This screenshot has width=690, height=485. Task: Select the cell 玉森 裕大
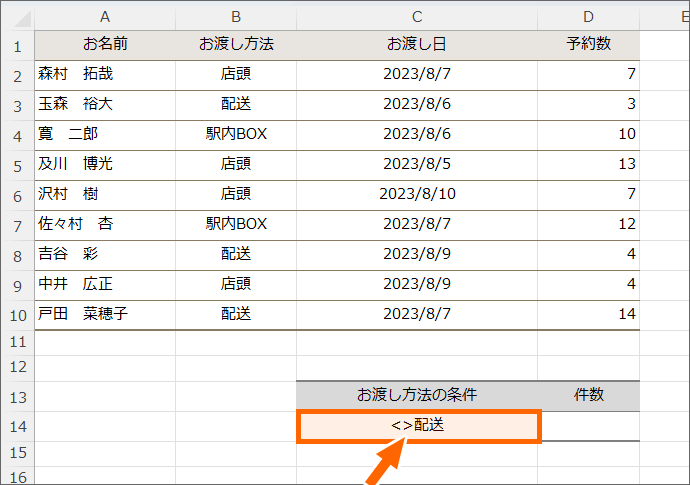pos(105,105)
